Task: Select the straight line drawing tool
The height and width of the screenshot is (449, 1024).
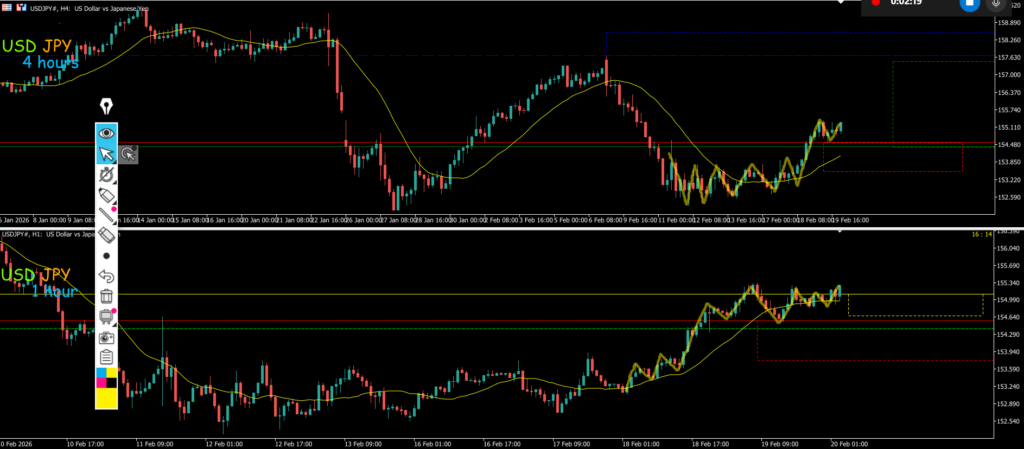Action: [106, 214]
